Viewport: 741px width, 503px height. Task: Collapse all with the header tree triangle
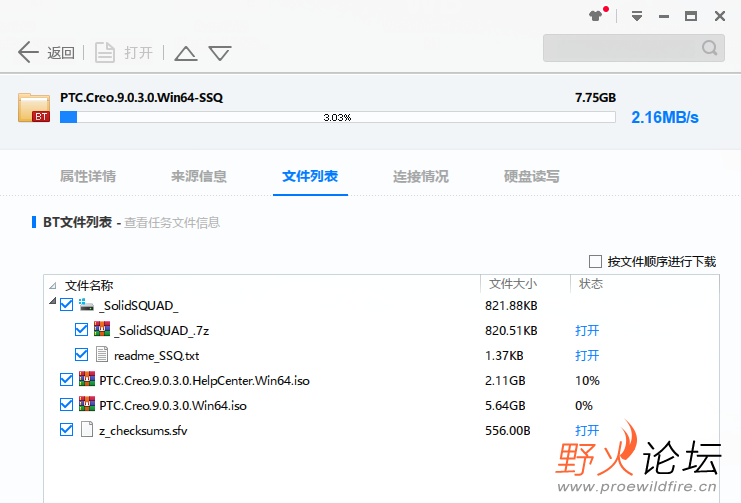coord(53,286)
